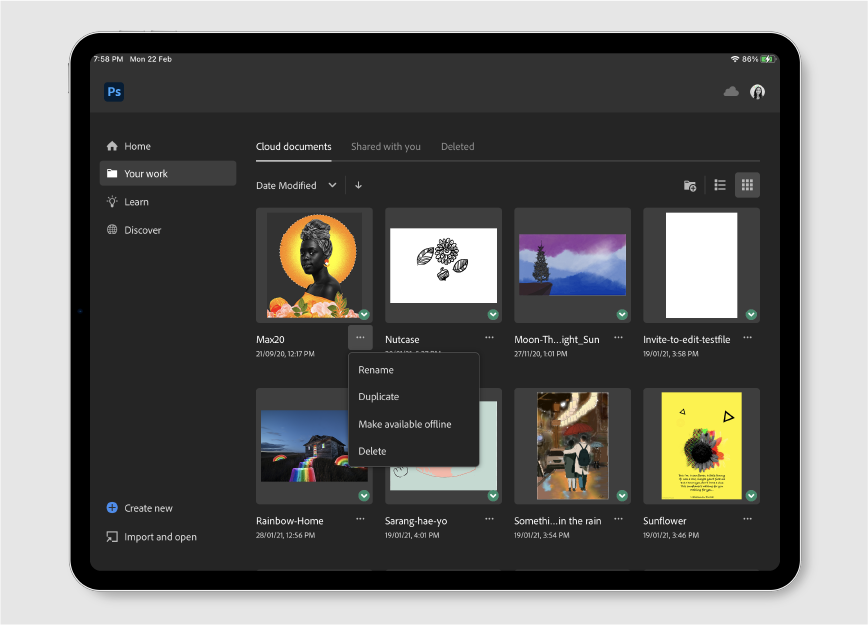This screenshot has width=868, height=625.
Task: Click the Wi-Fi icon in status bar
Action: coord(735,59)
